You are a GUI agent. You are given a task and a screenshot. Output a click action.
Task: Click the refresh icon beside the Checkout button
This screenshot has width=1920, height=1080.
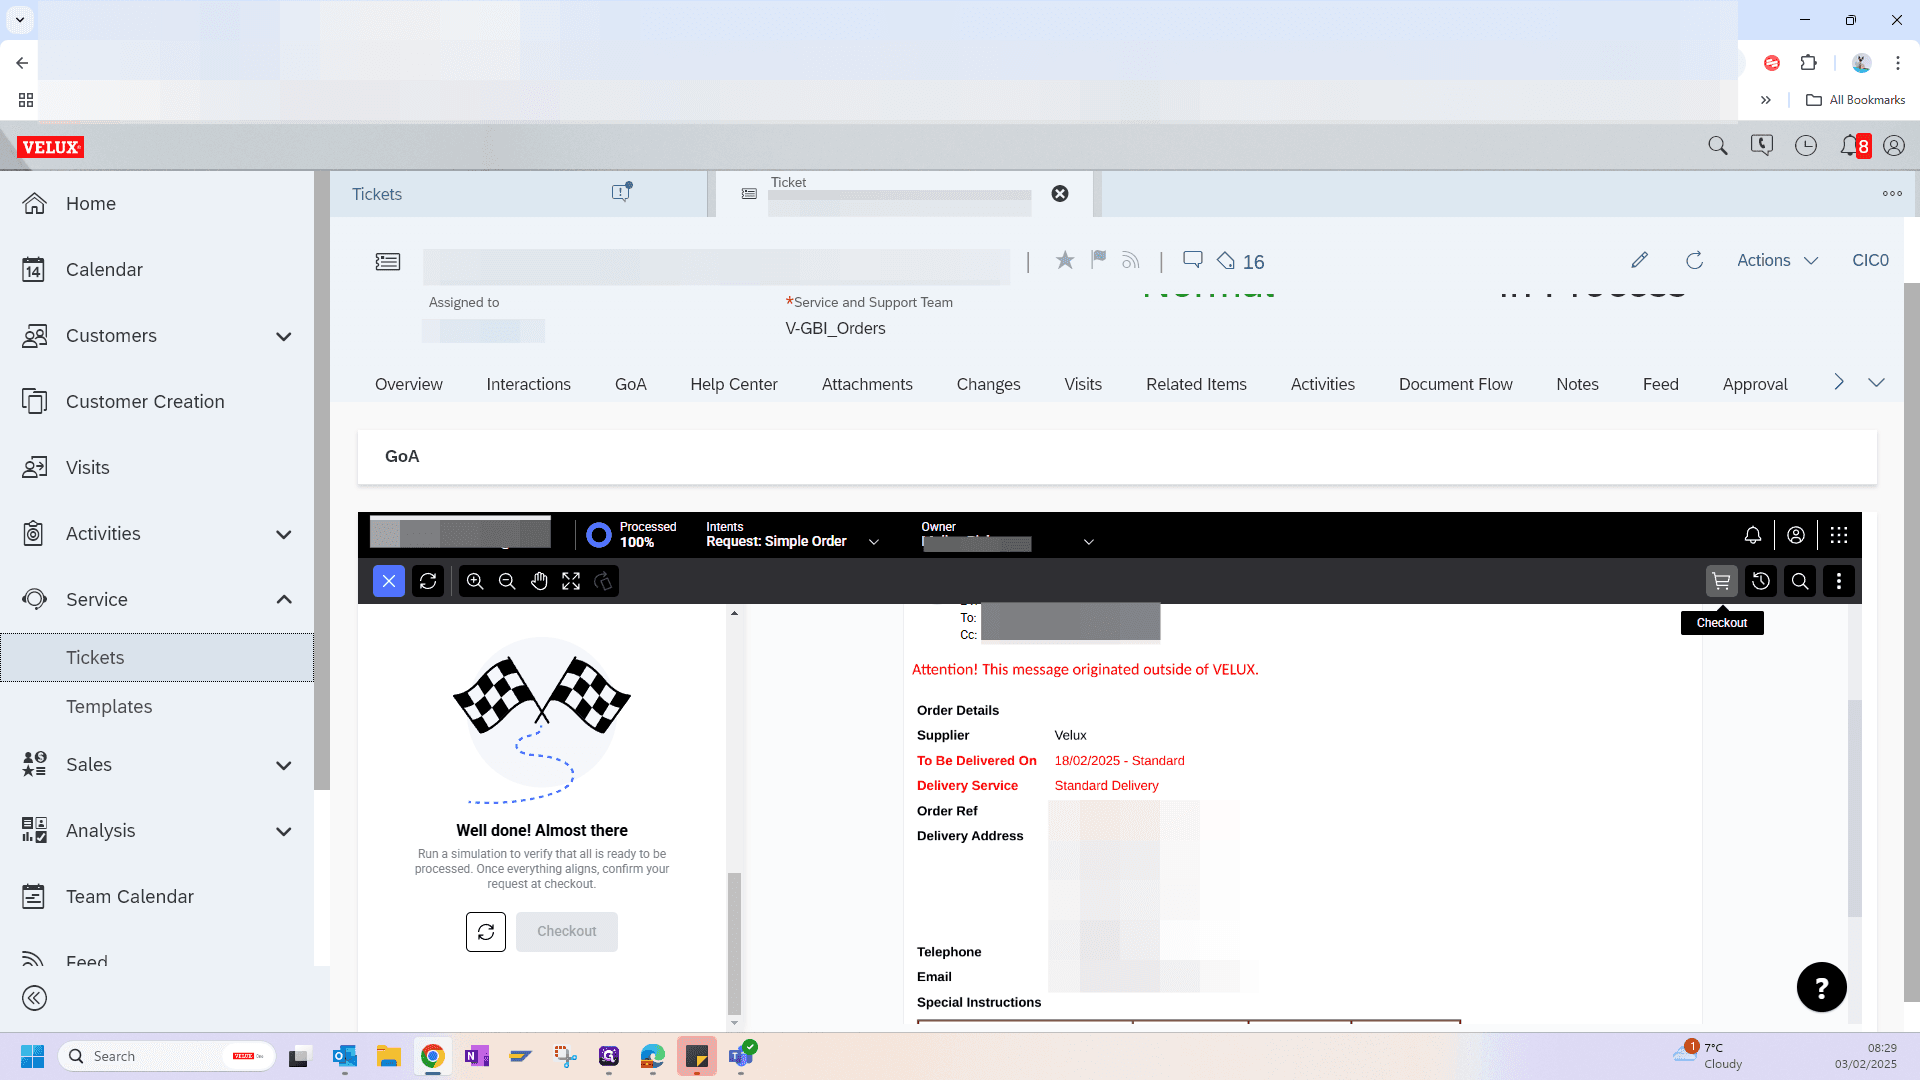(x=486, y=931)
